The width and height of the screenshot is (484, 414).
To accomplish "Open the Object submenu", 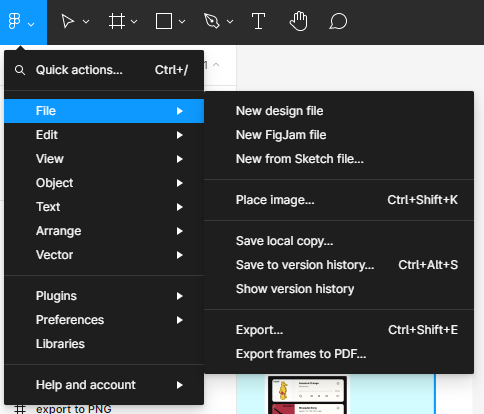I will [104, 183].
